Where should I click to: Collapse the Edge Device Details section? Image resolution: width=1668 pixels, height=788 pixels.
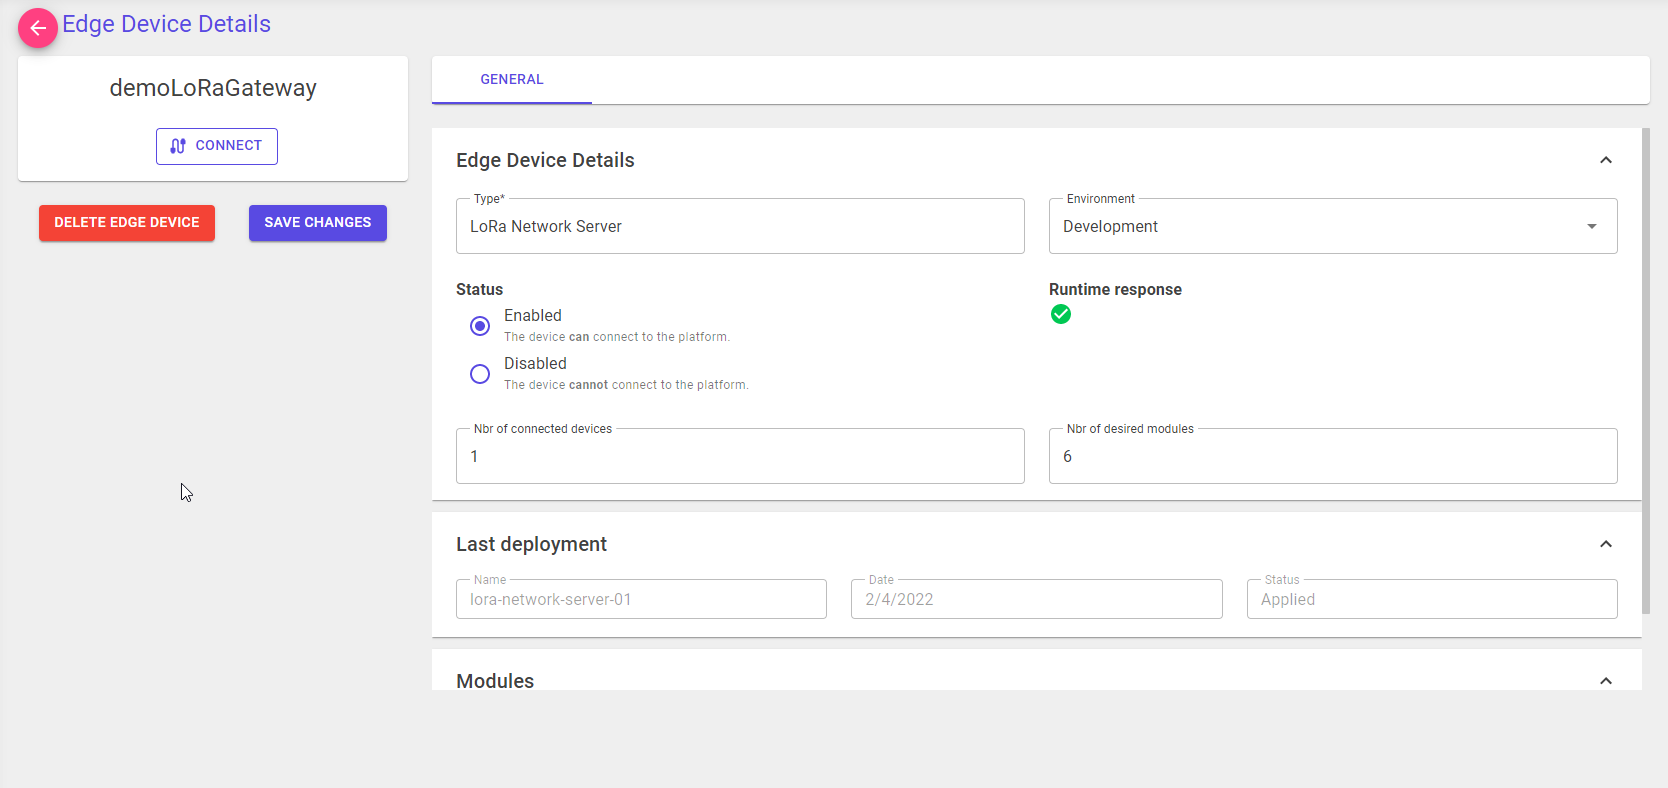tap(1605, 161)
